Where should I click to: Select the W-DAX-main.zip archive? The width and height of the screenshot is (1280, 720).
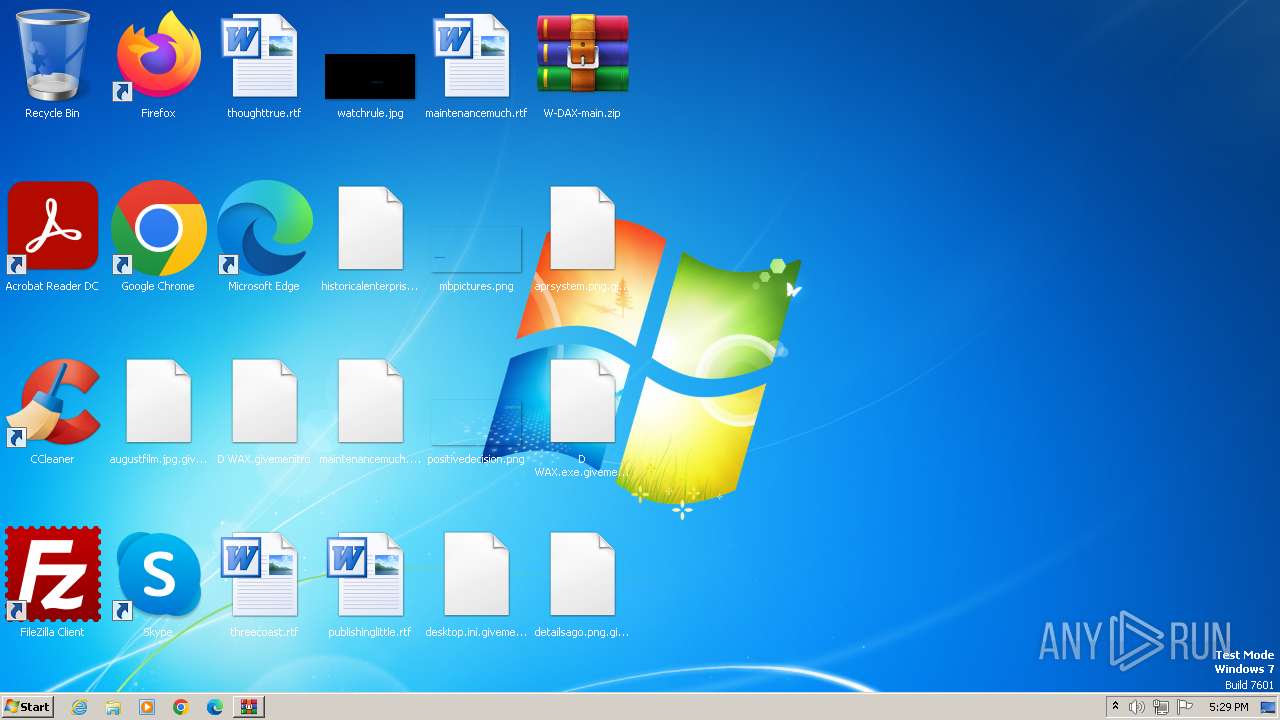coord(582,65)
